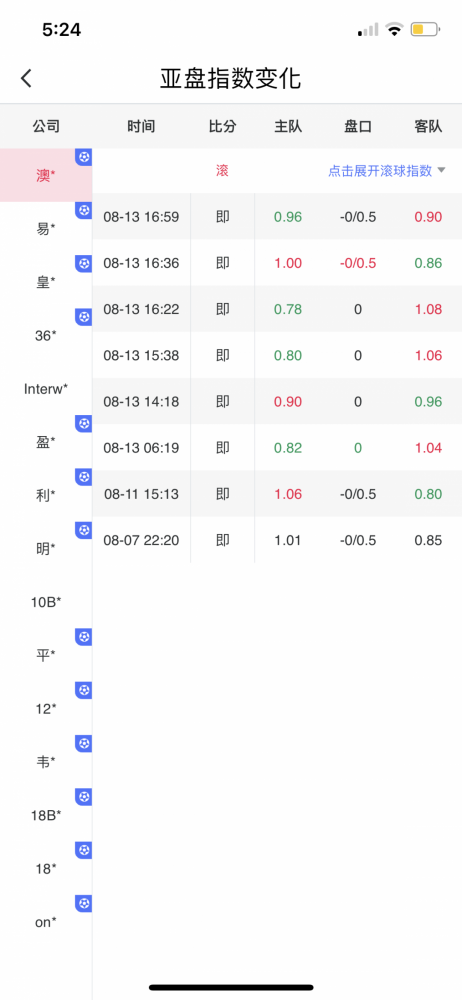462x1000 pixels.
Task: Select company 36* in sidebar
Action: coord(46,335)
